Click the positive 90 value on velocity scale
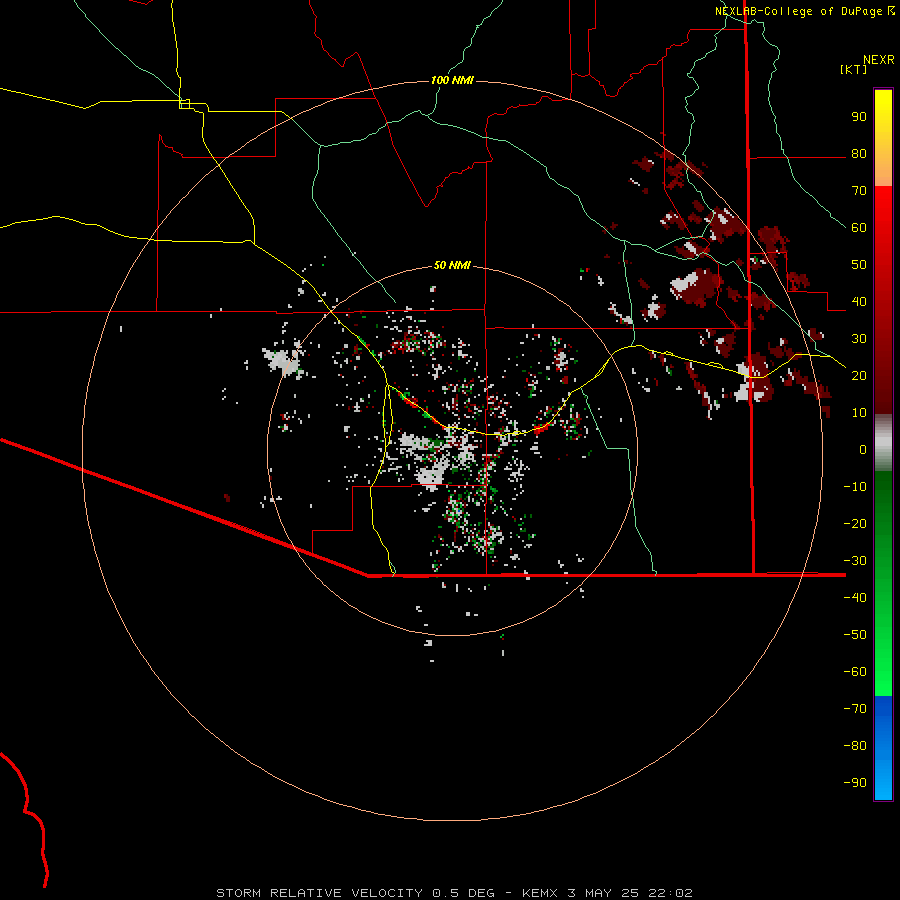The width and height of the screenshot is (900, 900). coord(859,117)
